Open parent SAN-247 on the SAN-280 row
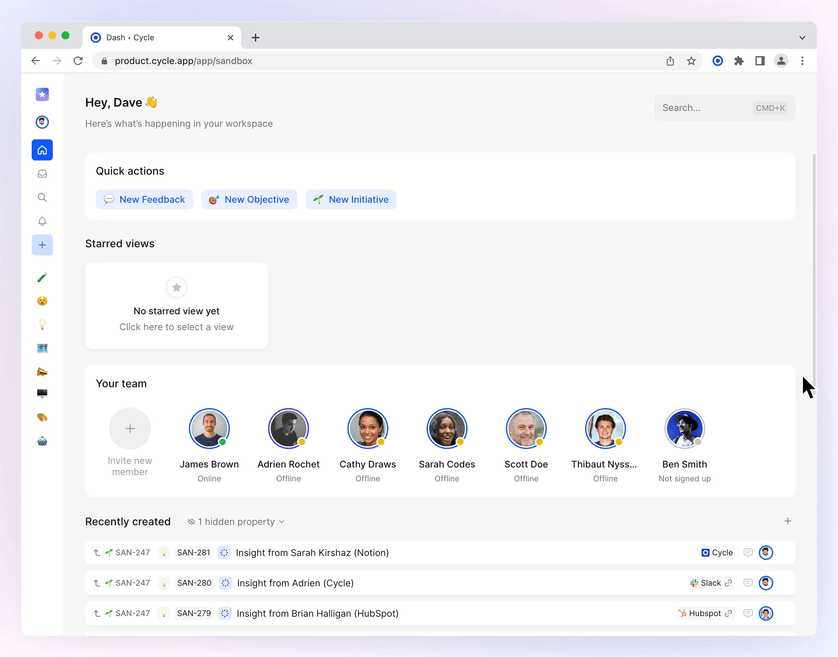838x657 pixels. pos(127,583)
